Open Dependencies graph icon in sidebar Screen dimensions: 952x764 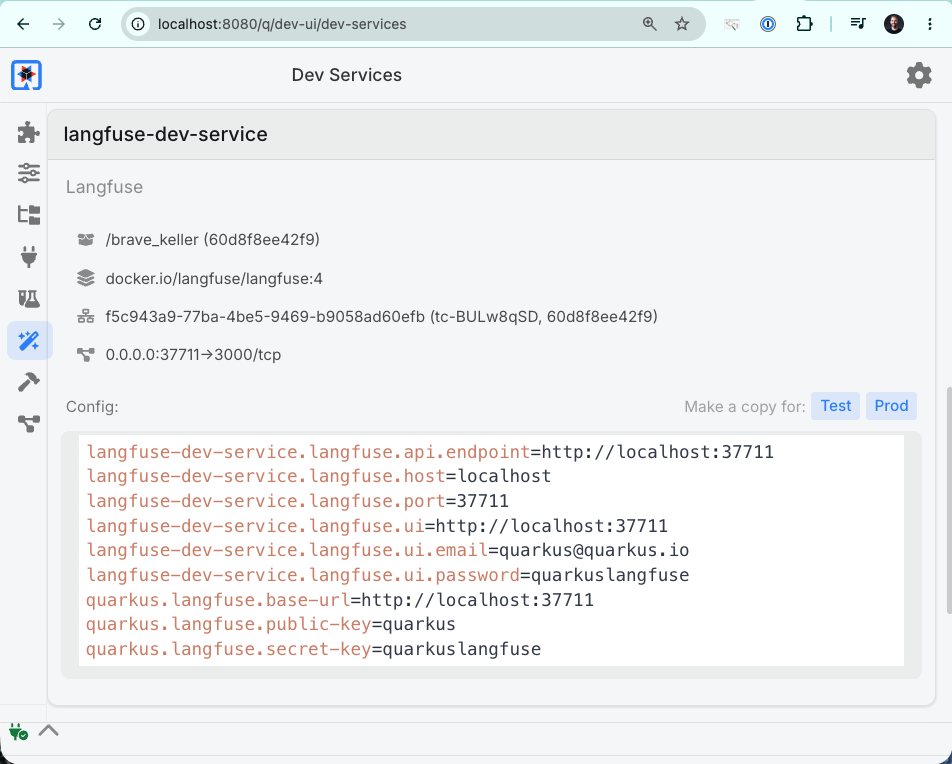pyautogui.click(x=29, y=423)
